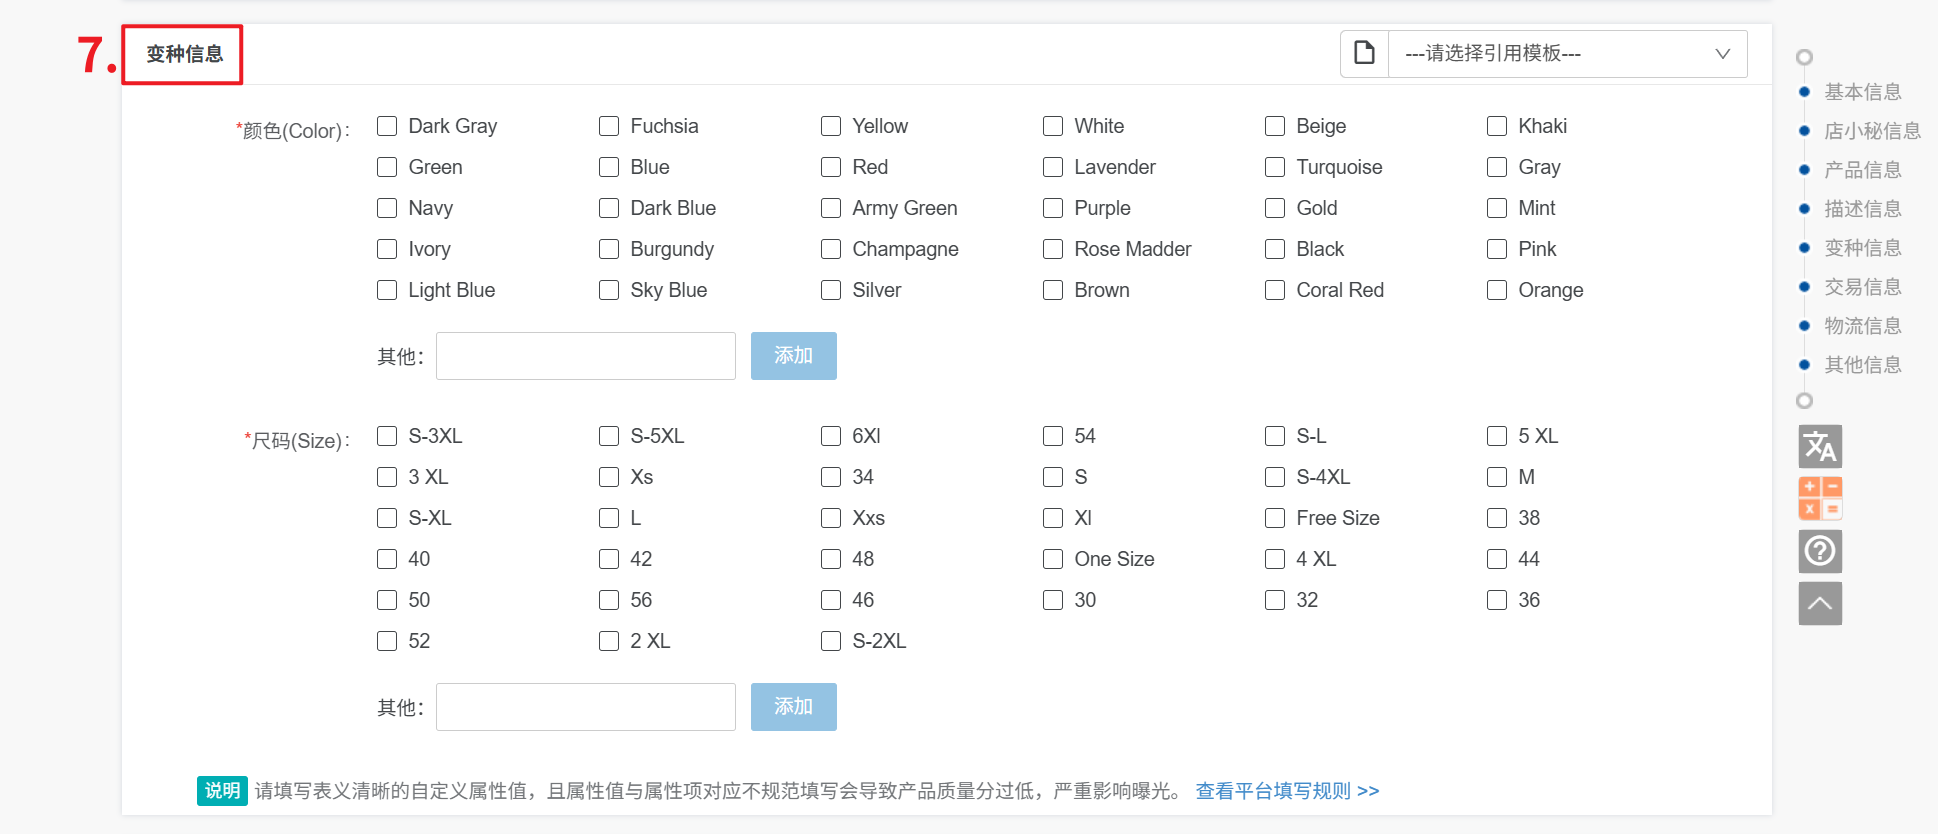Go to 描述信息 in side navigation
Viewport: 1938px width, 834px height.
click(1862, 209)
